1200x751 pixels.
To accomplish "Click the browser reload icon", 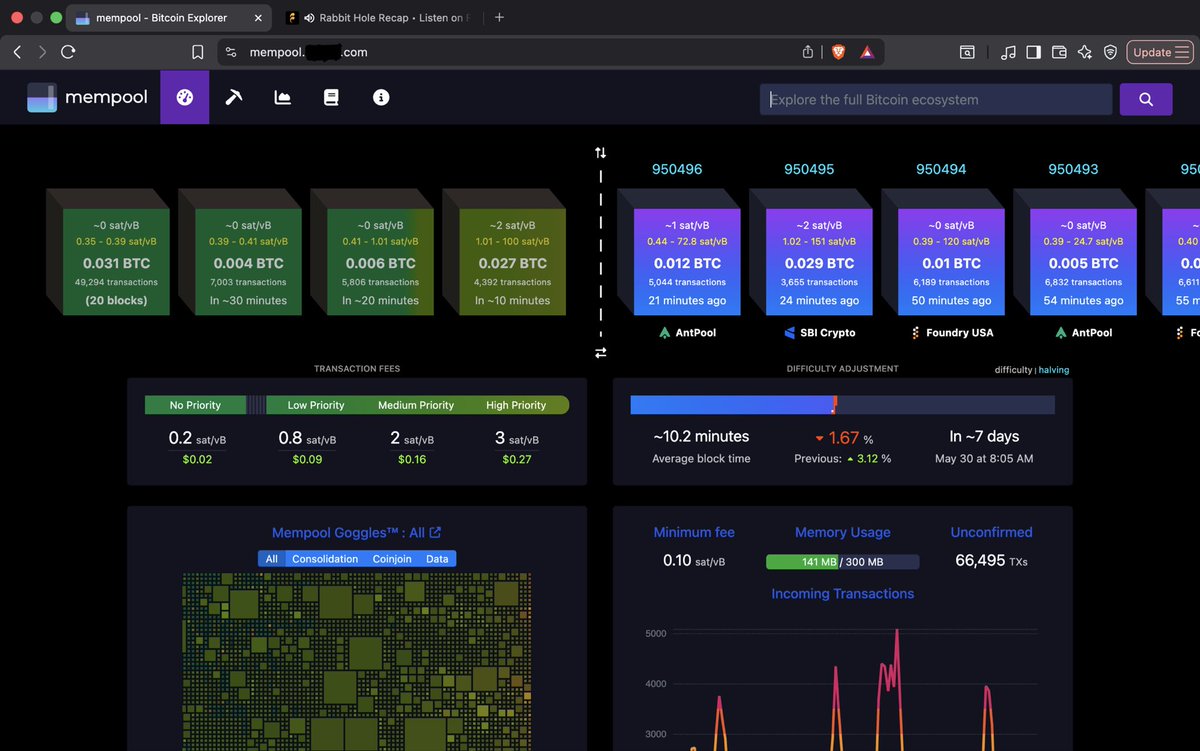I will click(69, 52).
